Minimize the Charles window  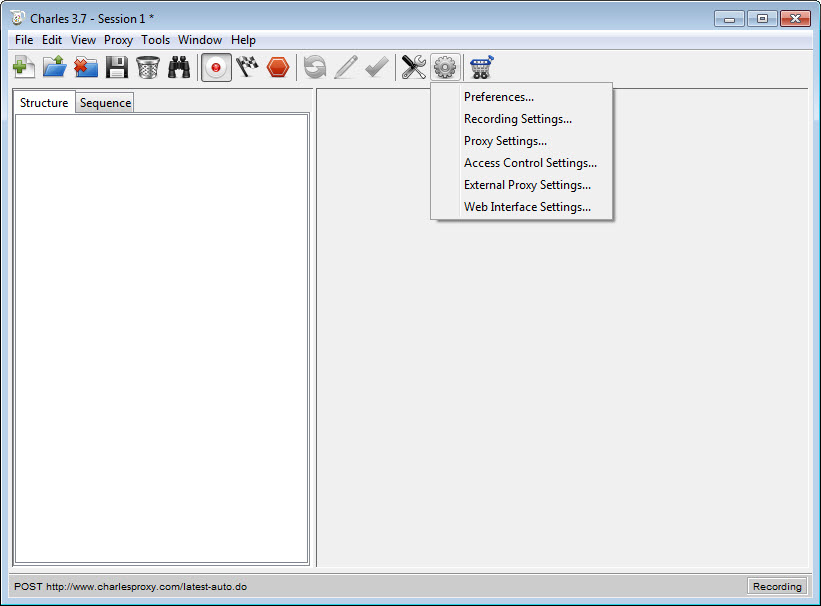729,19
